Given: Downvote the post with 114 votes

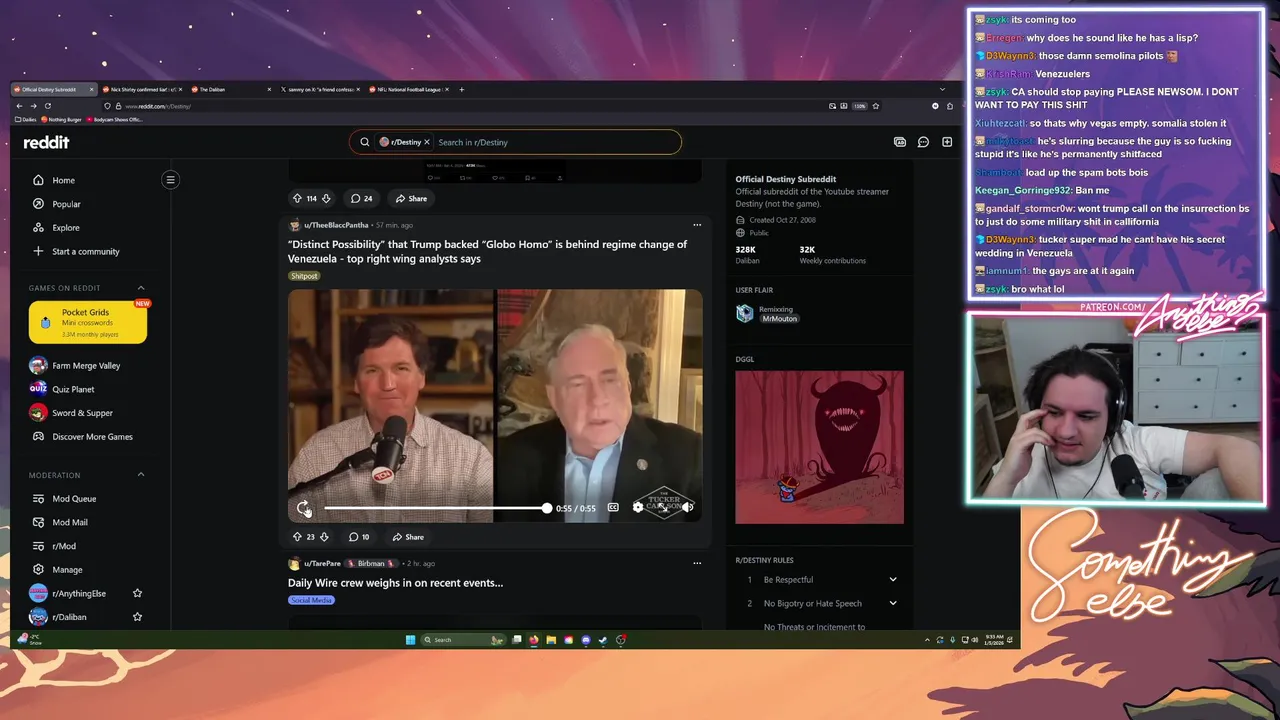Looking at the screenshot, I should [x=326, y=198].
